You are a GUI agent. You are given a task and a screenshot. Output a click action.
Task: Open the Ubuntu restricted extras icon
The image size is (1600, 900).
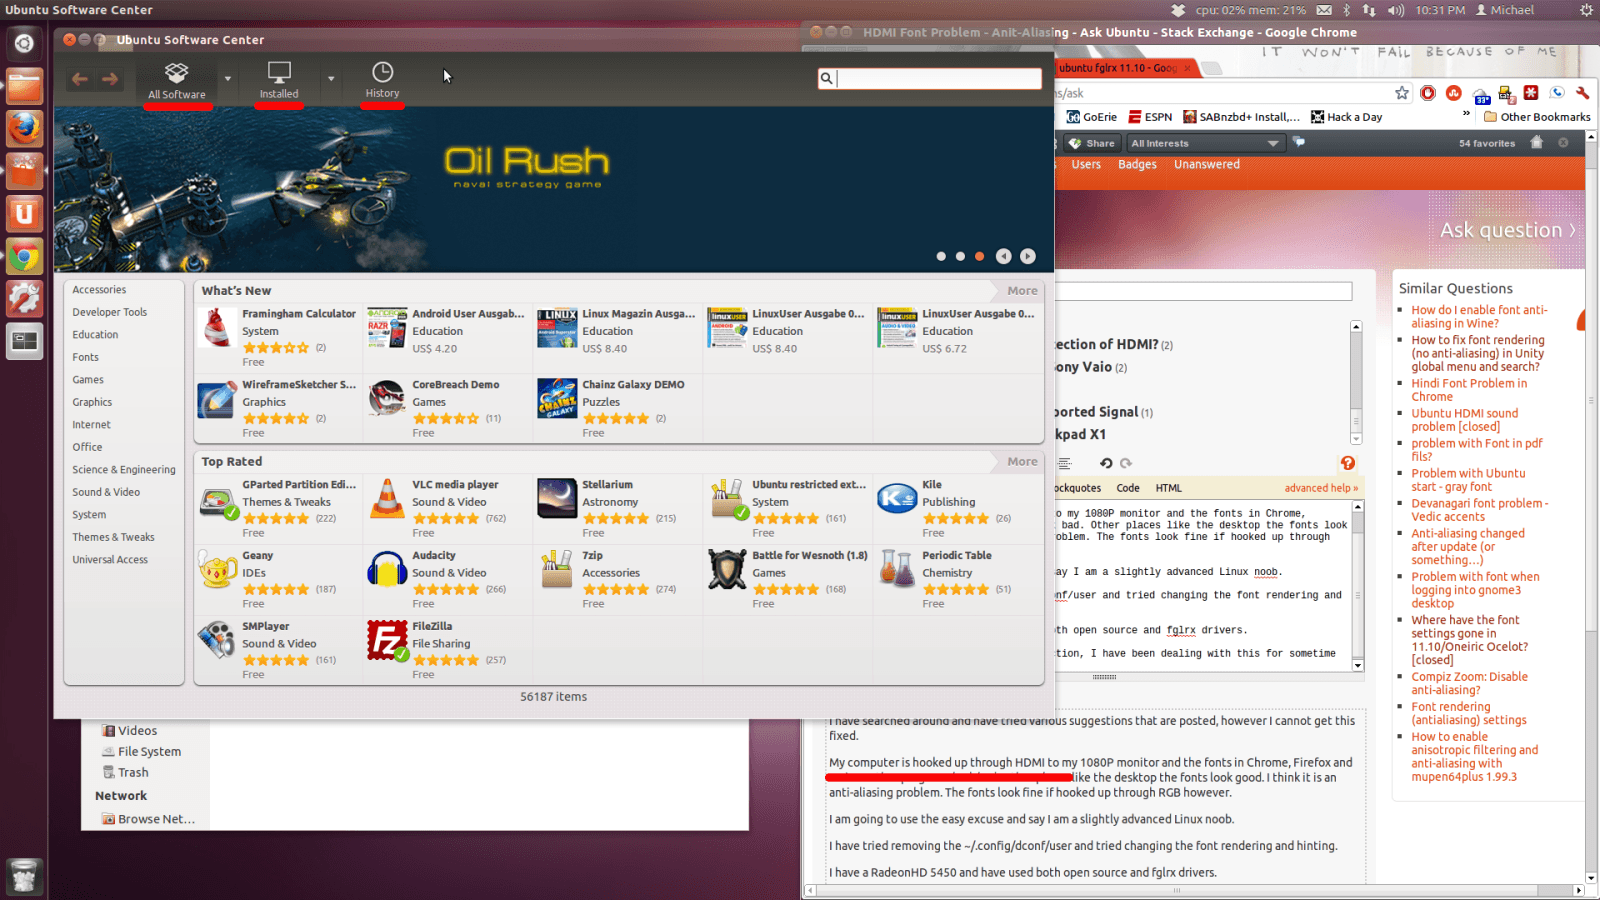click(x=728, y=499)
